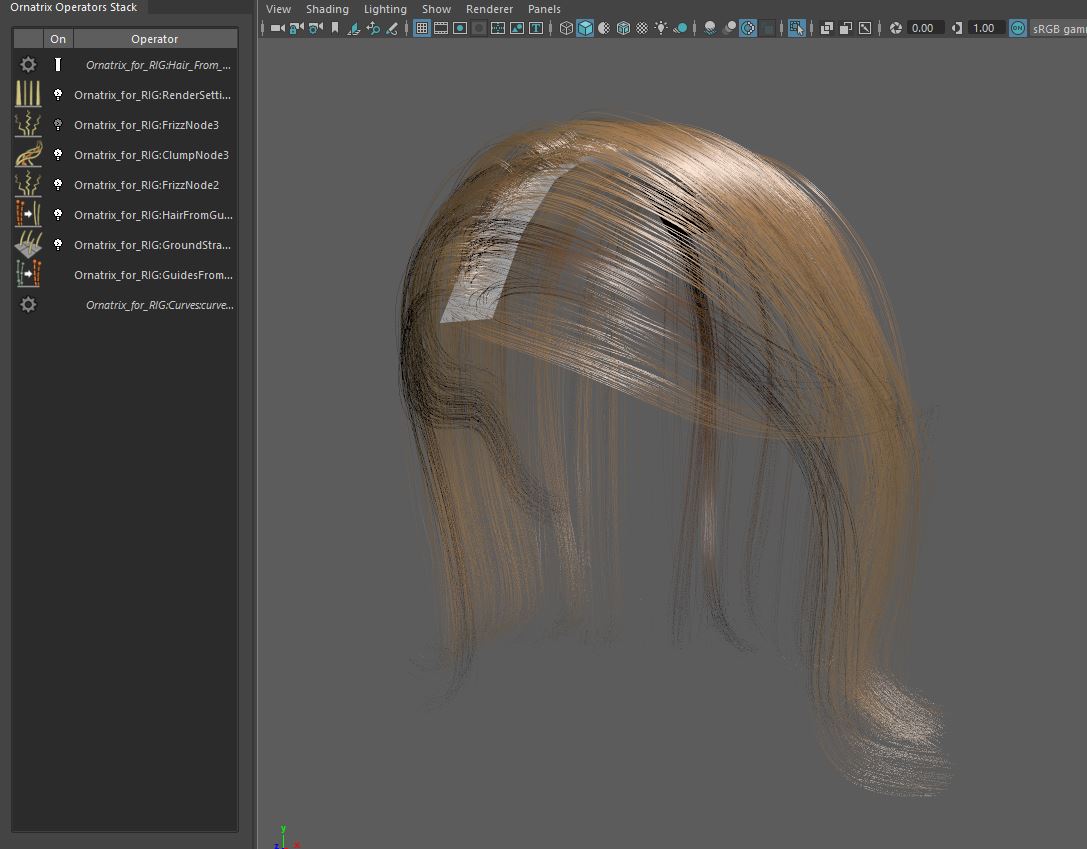Image resolution: width=1087 pixels, height=849 pixels.
Task: Click the FrizzNode3 operator icon
Action: (28, 125)
